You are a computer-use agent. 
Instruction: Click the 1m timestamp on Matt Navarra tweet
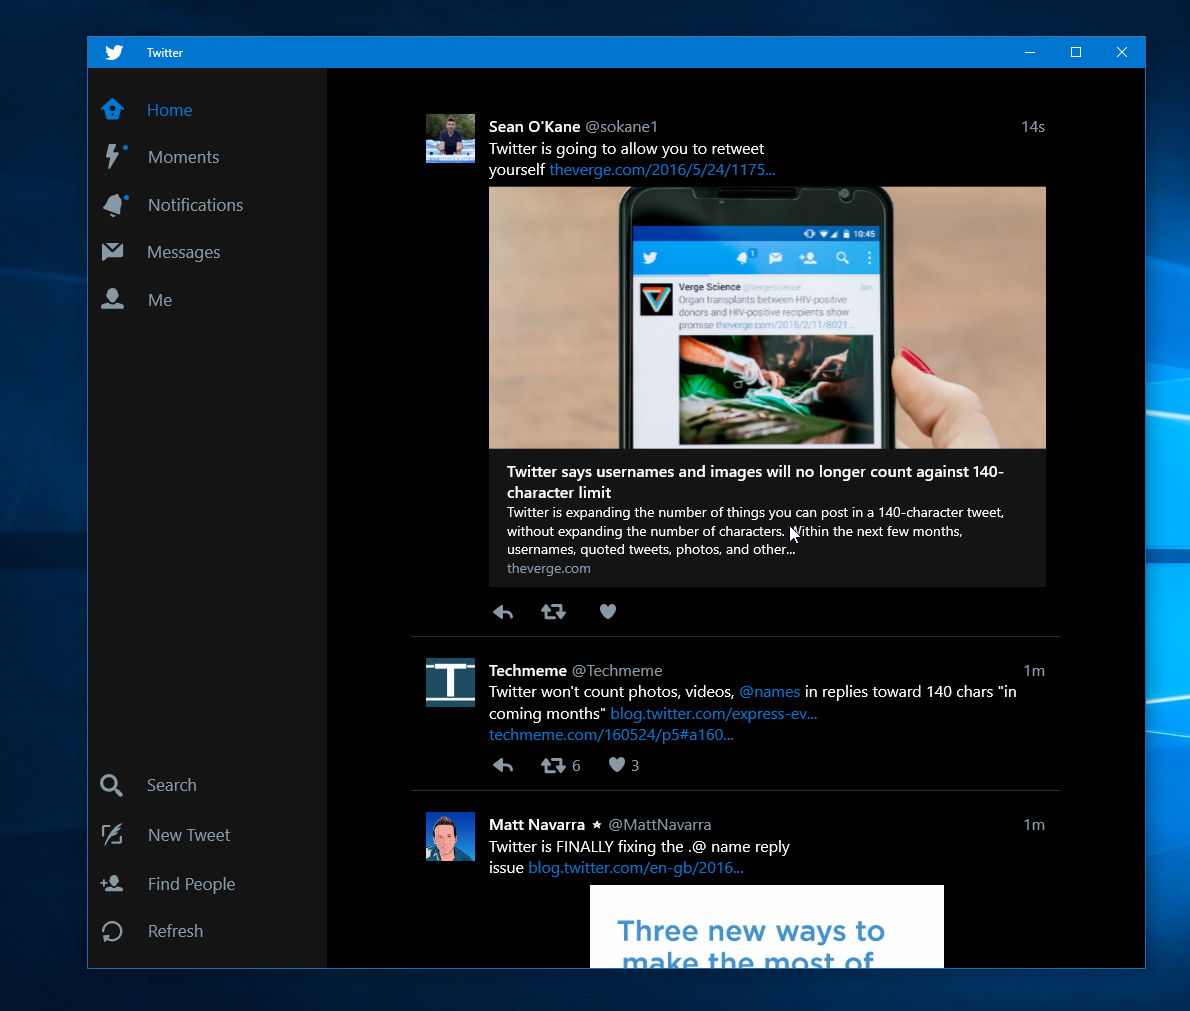coord(1034,825)
